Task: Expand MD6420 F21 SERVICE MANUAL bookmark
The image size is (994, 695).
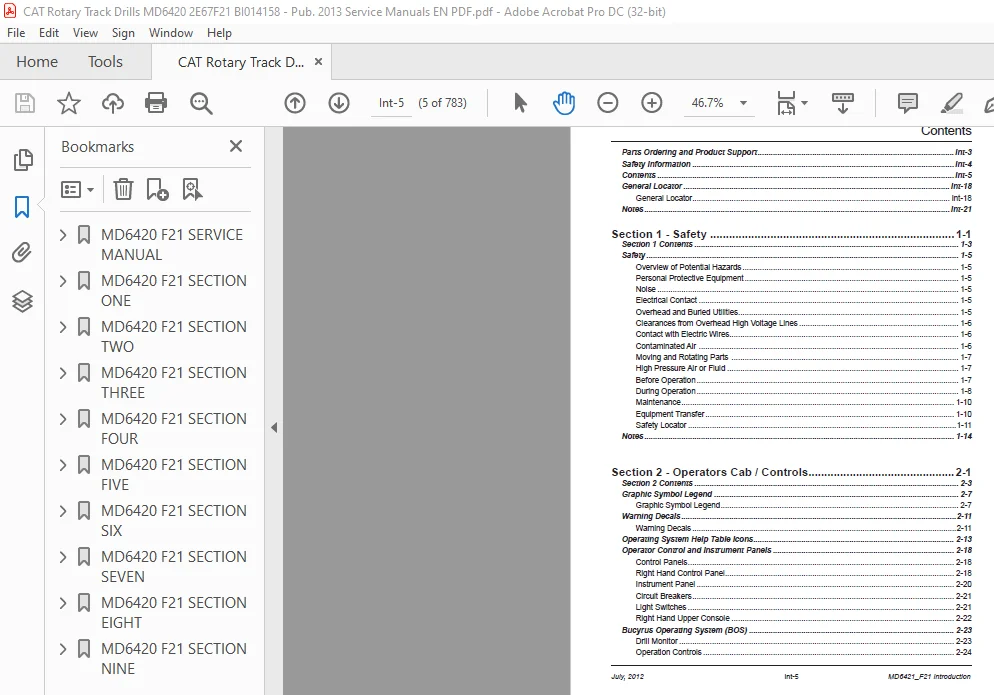Action: click(63, 235)
